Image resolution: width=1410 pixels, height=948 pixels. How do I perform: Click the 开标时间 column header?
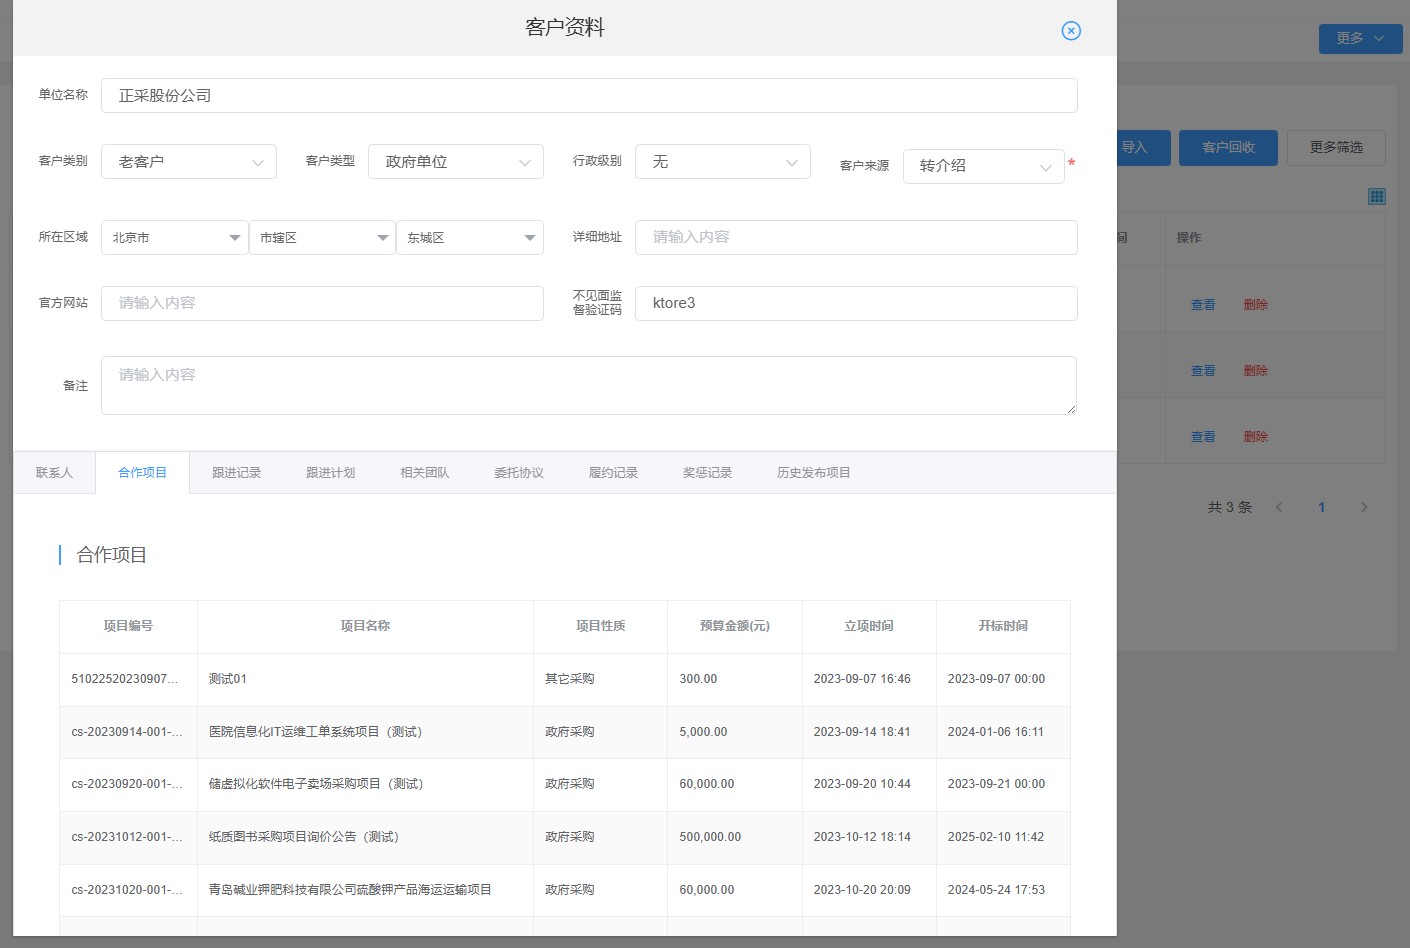click(1003, 626)
